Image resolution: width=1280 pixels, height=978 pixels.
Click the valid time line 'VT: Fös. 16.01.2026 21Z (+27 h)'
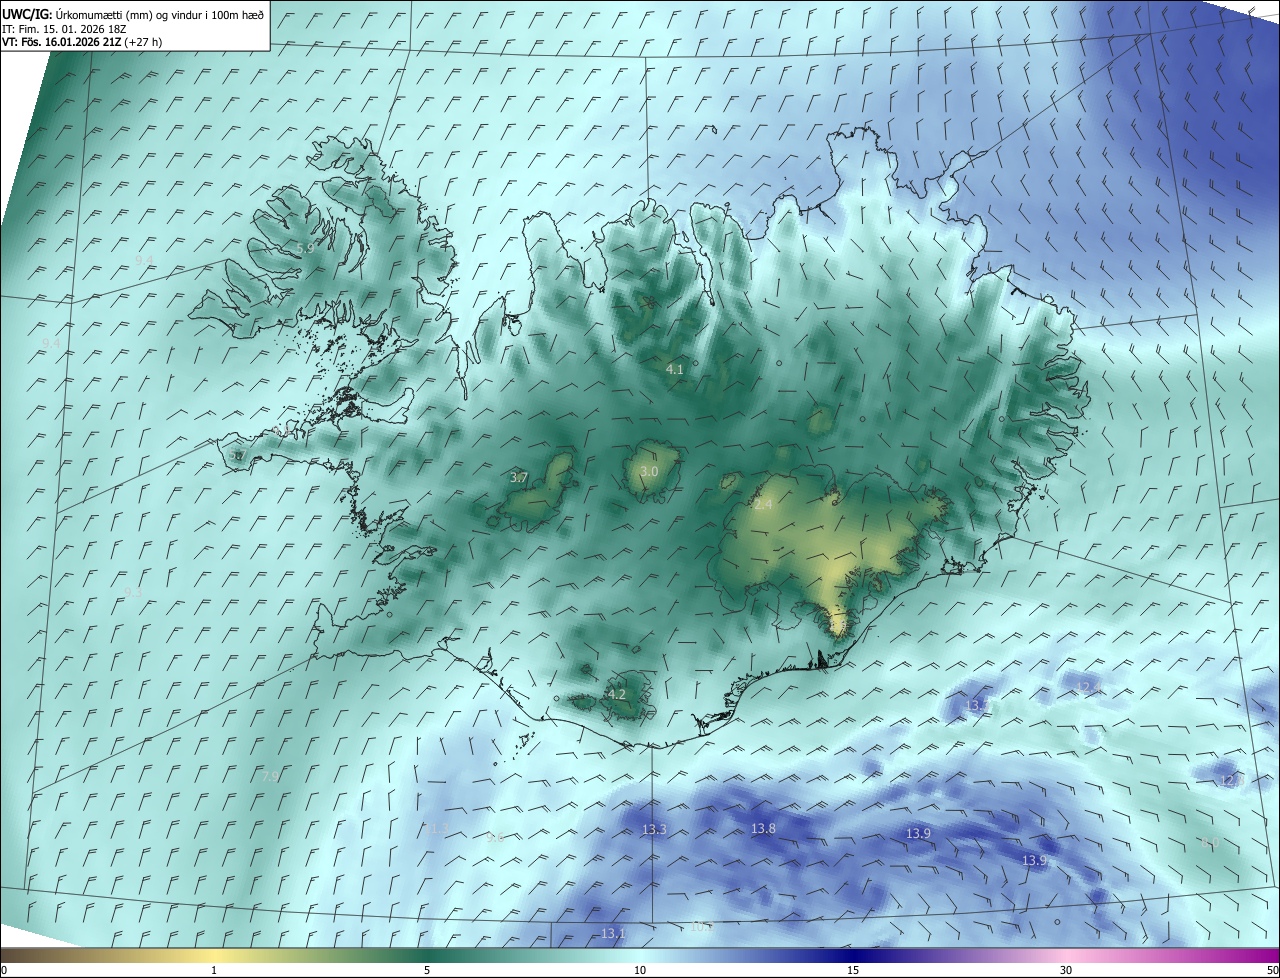[82, 42]
